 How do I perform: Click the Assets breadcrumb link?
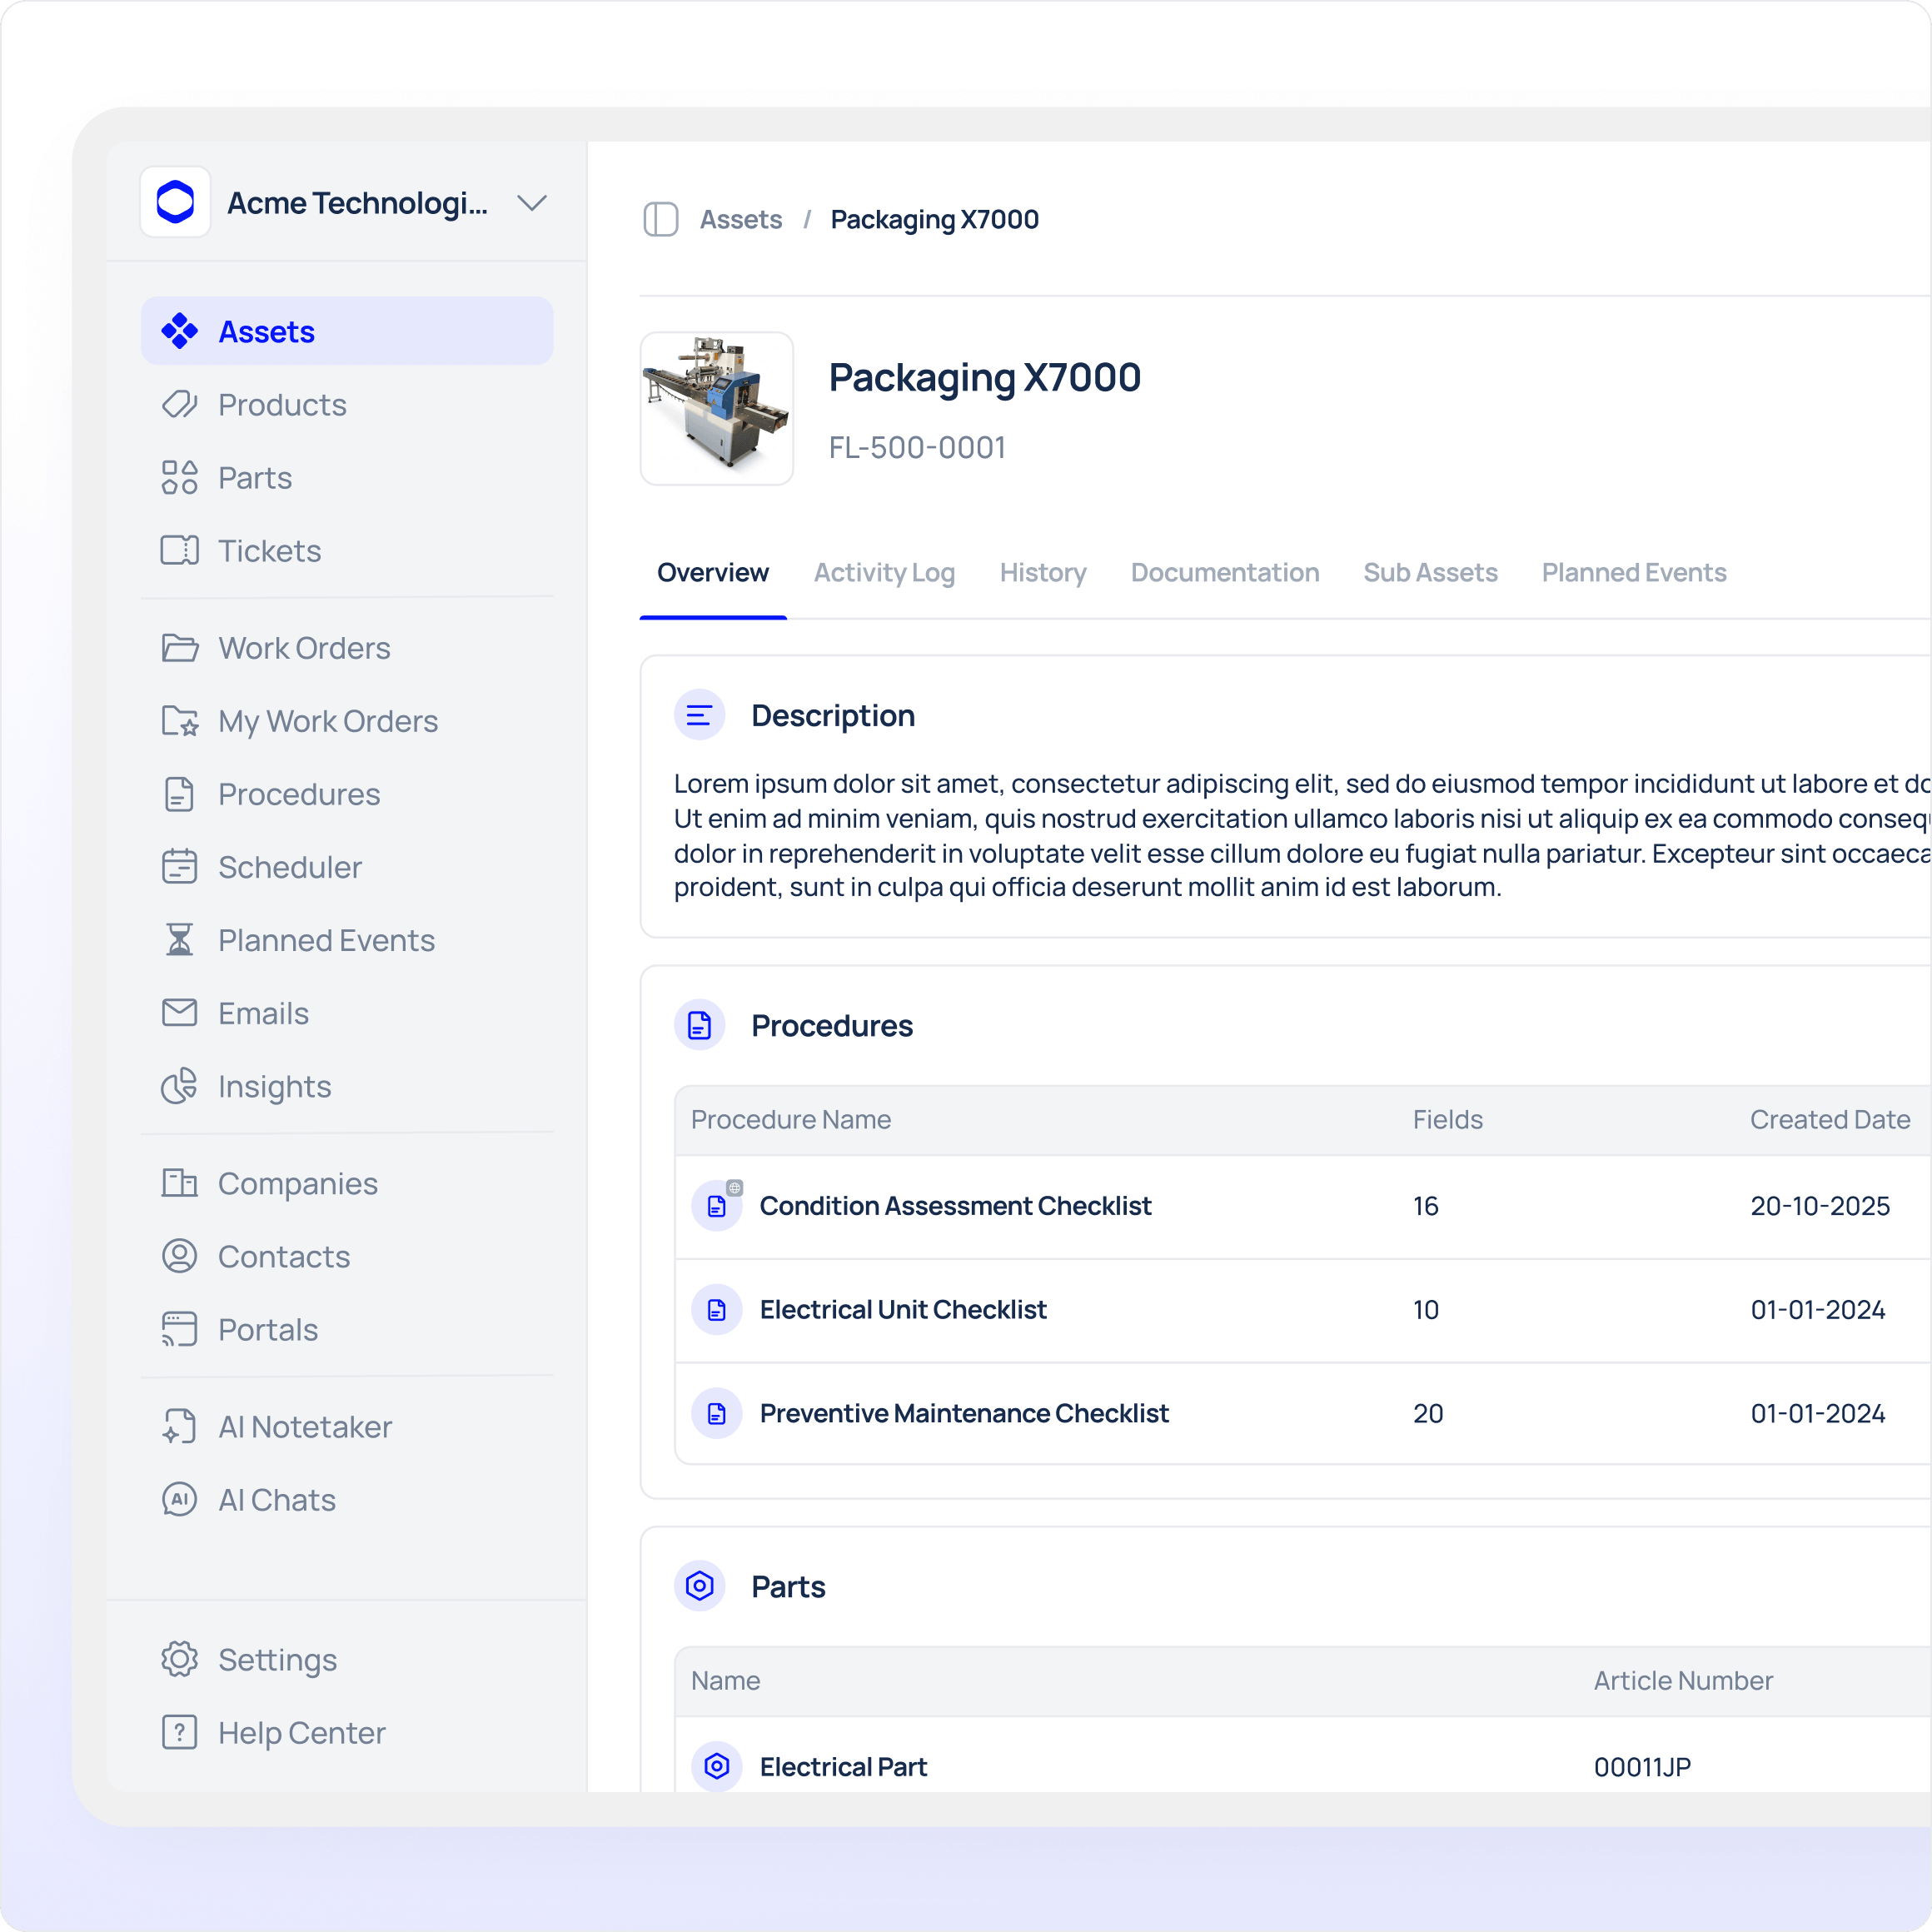(x=740, y=219)
